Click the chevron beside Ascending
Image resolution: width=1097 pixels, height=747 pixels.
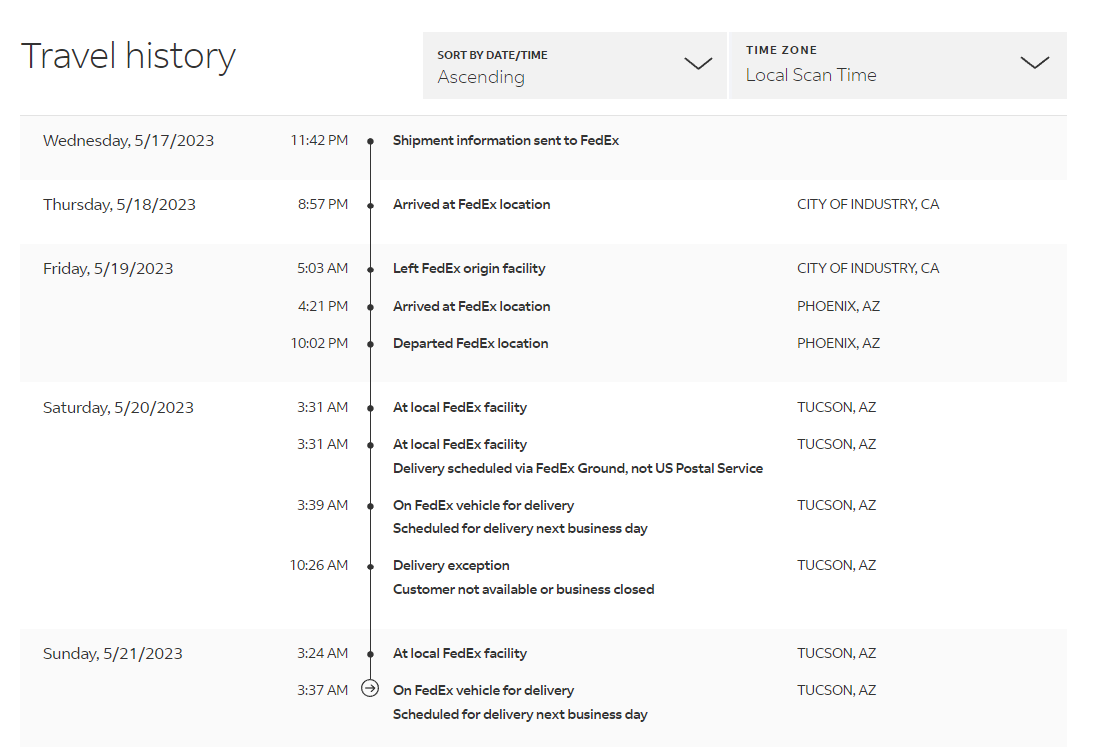[697, 64]
